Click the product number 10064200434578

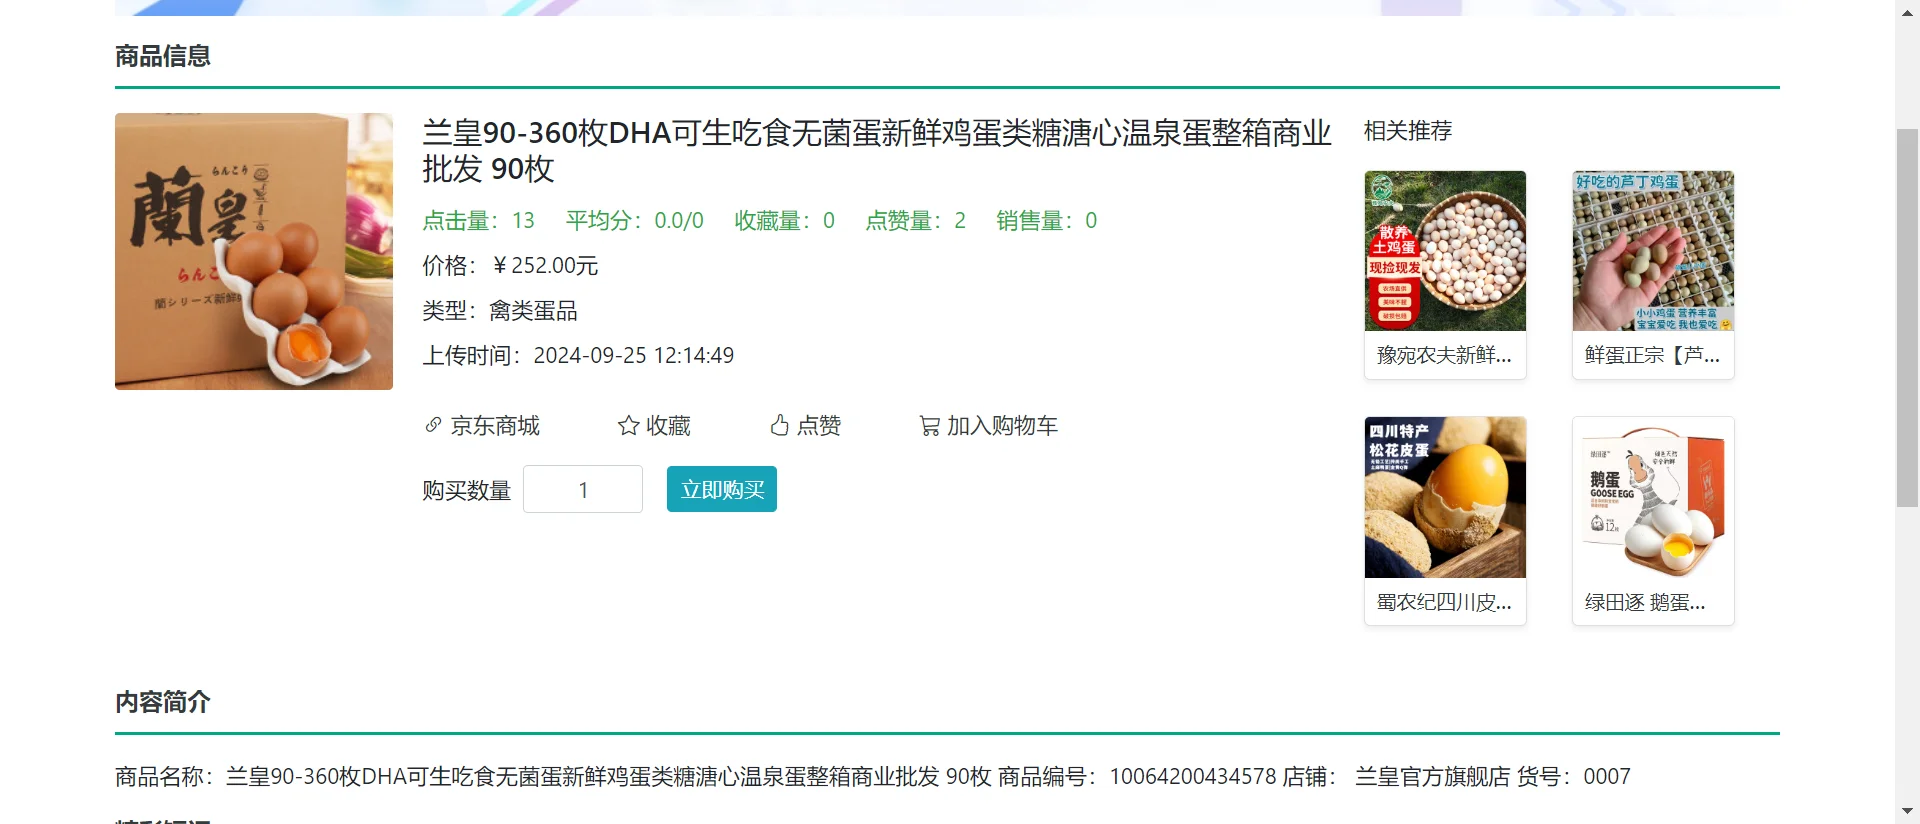coord(1193,777)
